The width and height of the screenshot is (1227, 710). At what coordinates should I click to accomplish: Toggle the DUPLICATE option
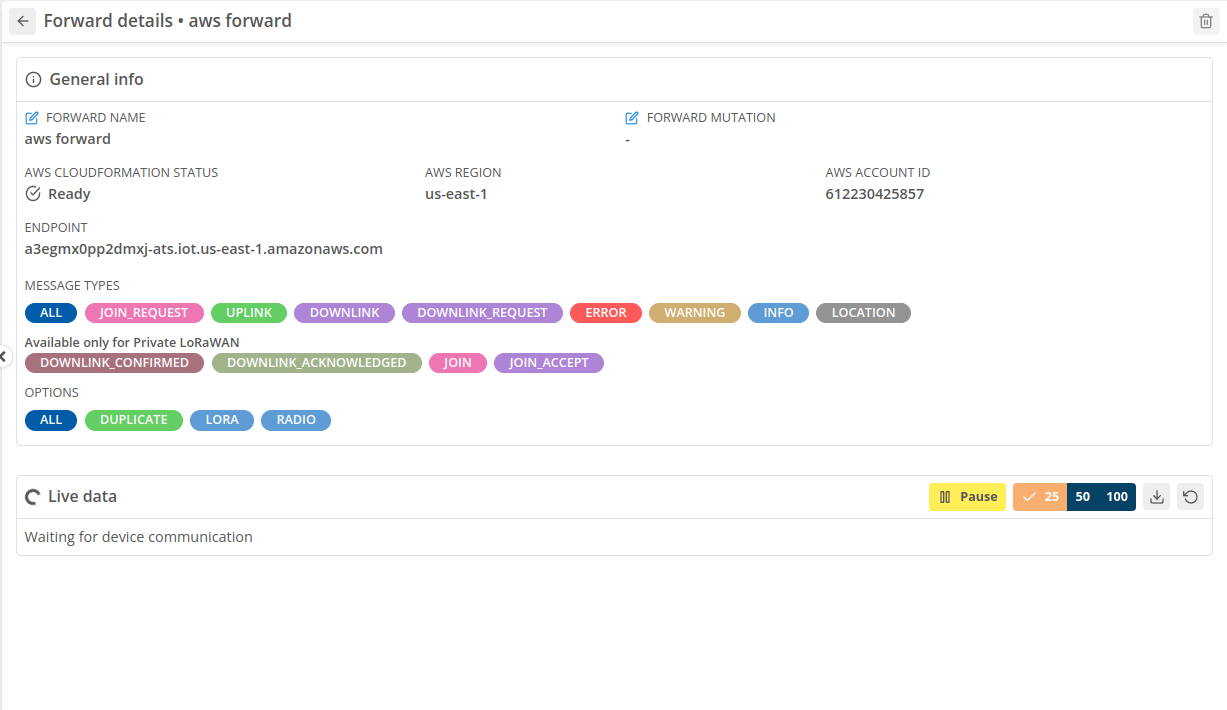point(134,420)
